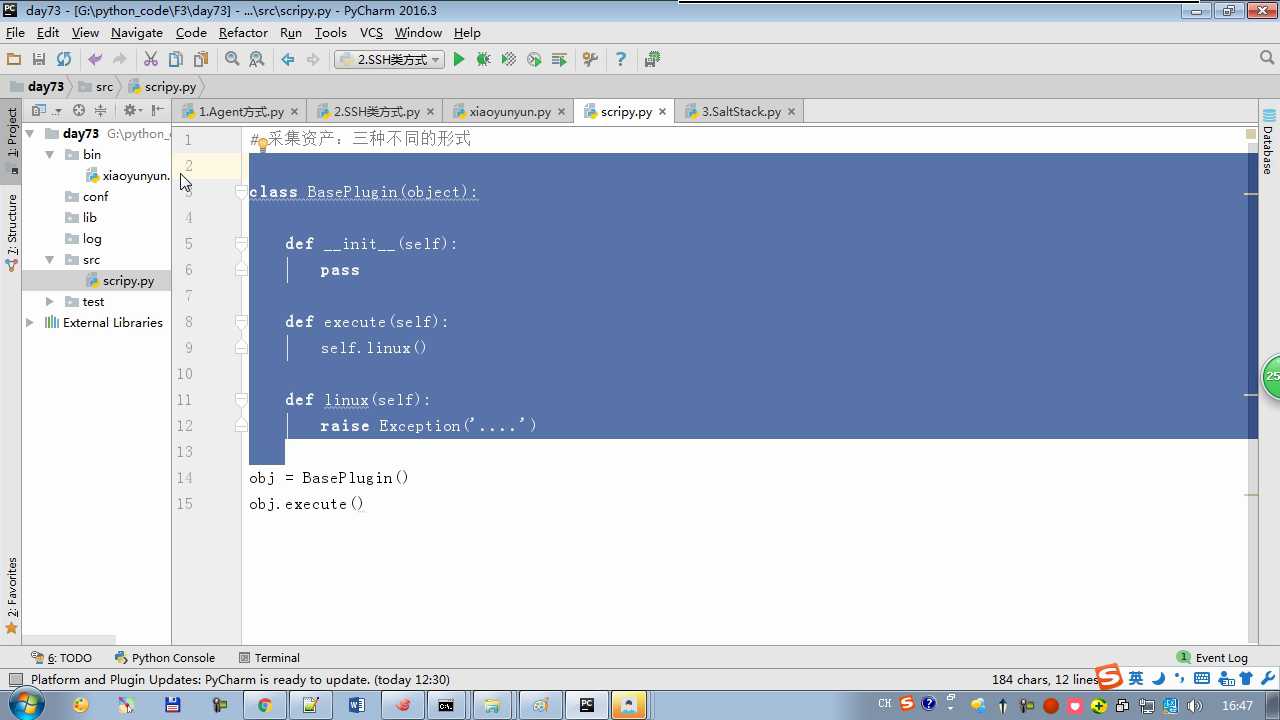The image size is (1280, 720).
Task: Synchronize project with the refresh icon
Action: point(64,60)
